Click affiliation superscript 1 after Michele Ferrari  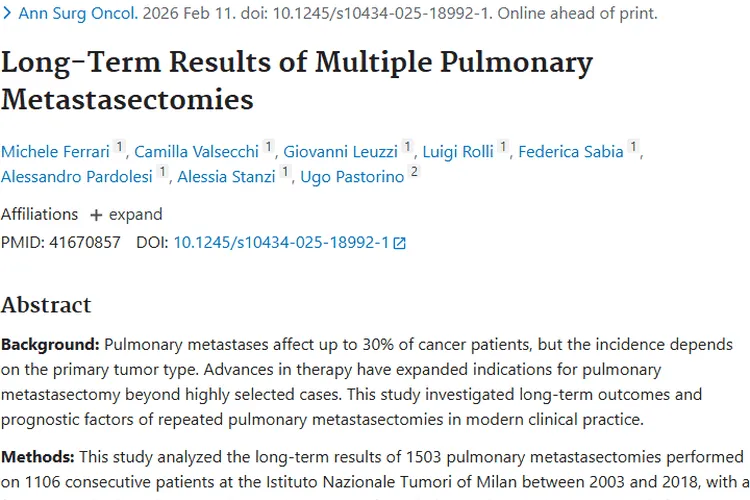[x=120, y=147]
